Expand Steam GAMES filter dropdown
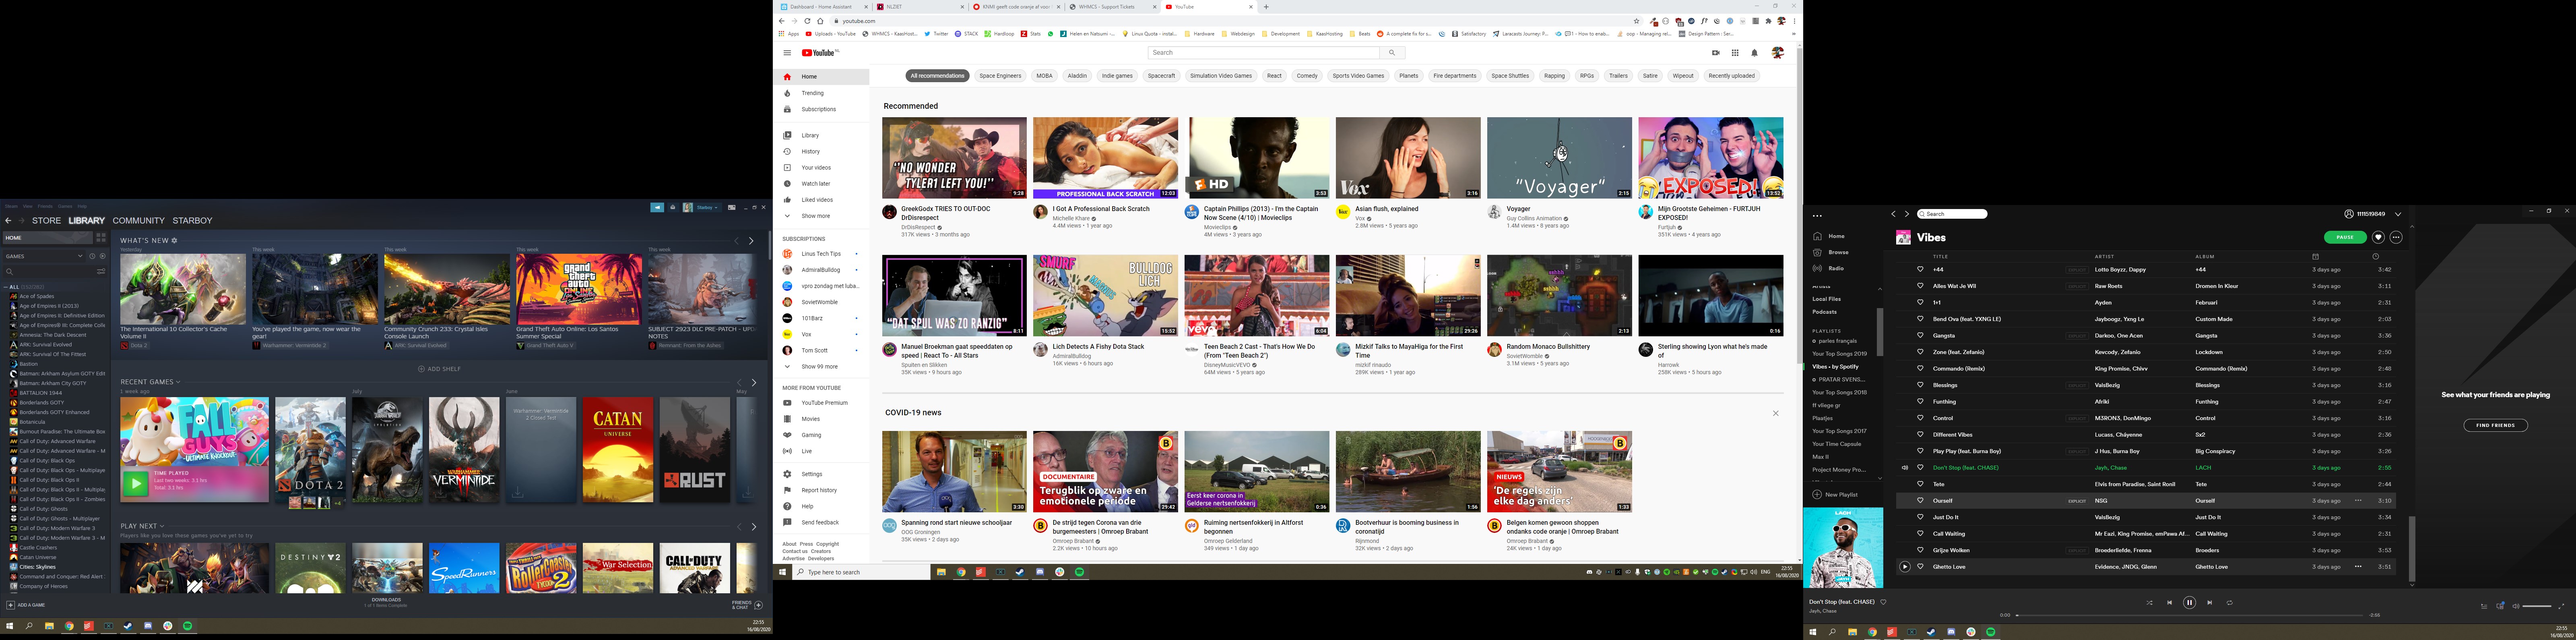 click(x=80, y=256)
